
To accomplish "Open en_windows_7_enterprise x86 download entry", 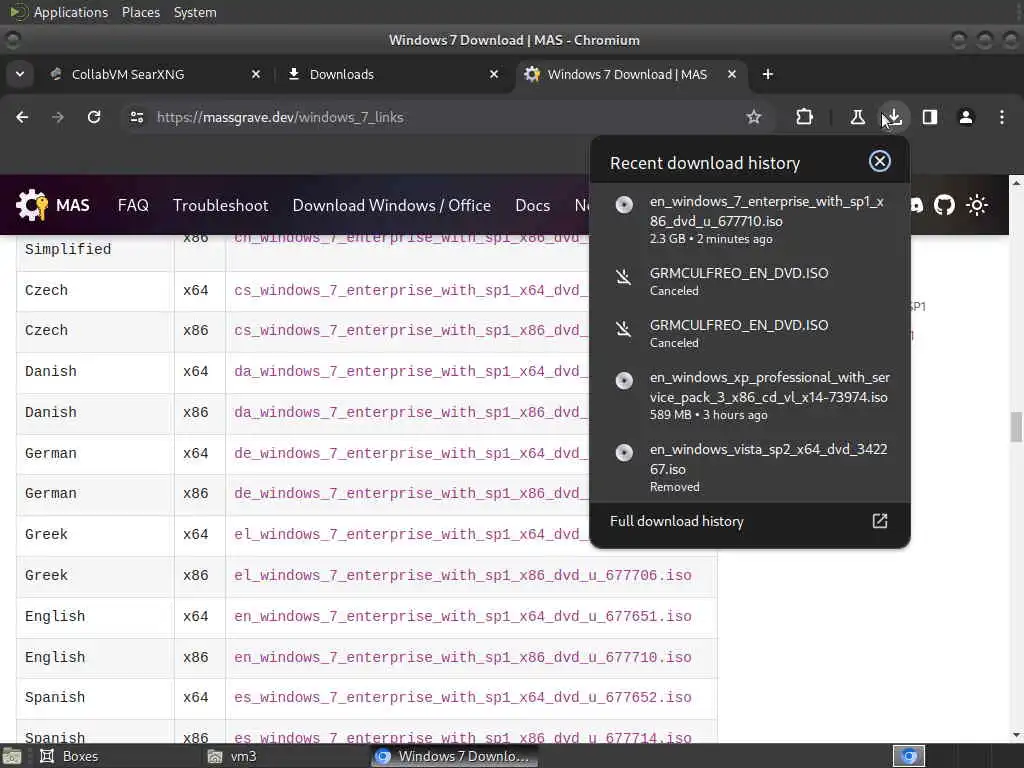I will tap(750, 219).
